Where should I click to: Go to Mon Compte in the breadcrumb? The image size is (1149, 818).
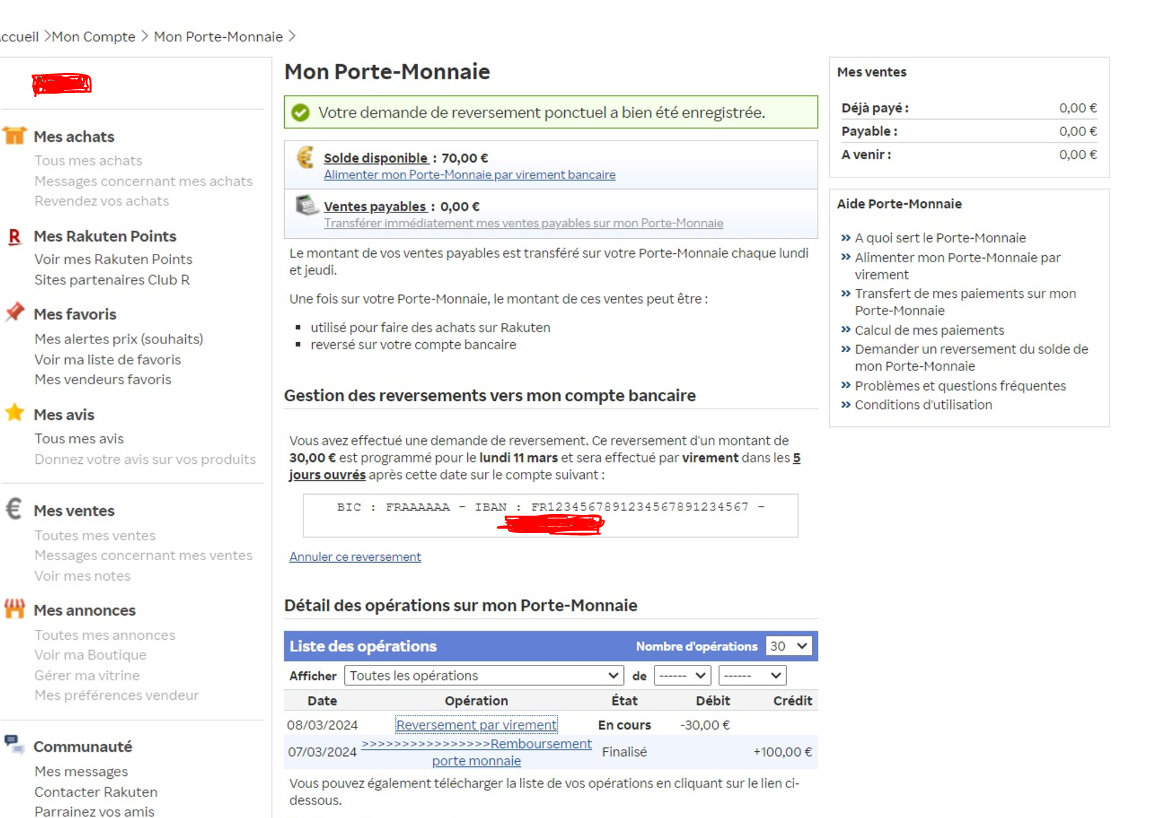pyautogui.click(x=93, y=37)
